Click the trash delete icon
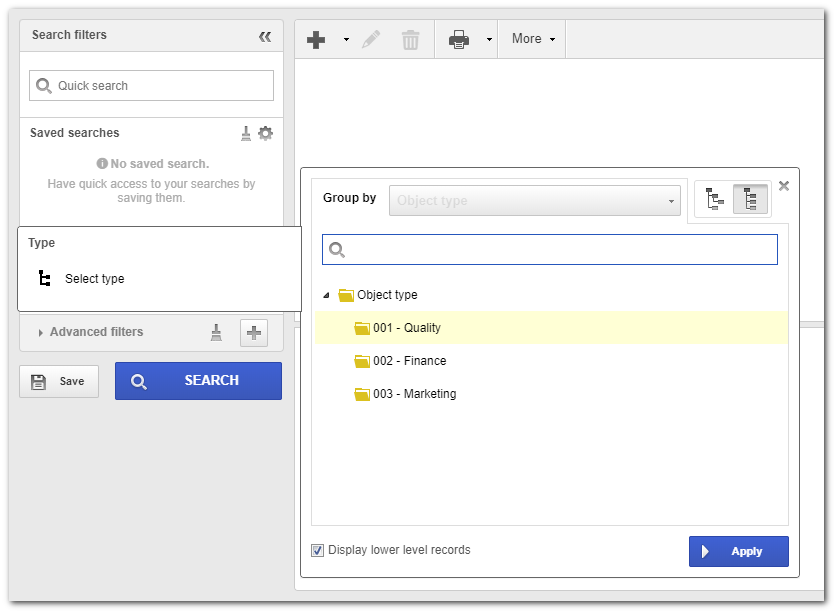 (410, 40)
